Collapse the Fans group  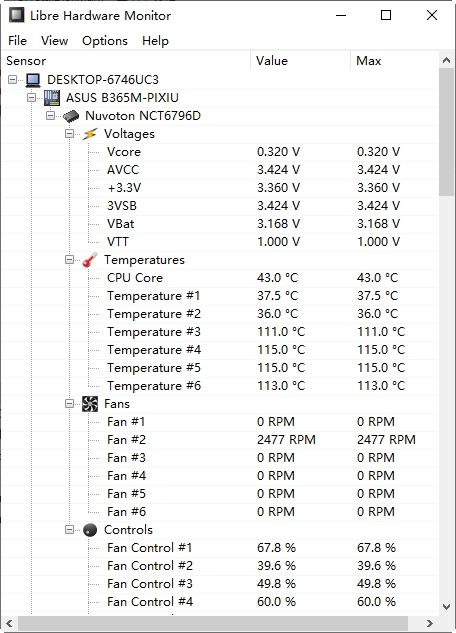(x=69, y=403)
